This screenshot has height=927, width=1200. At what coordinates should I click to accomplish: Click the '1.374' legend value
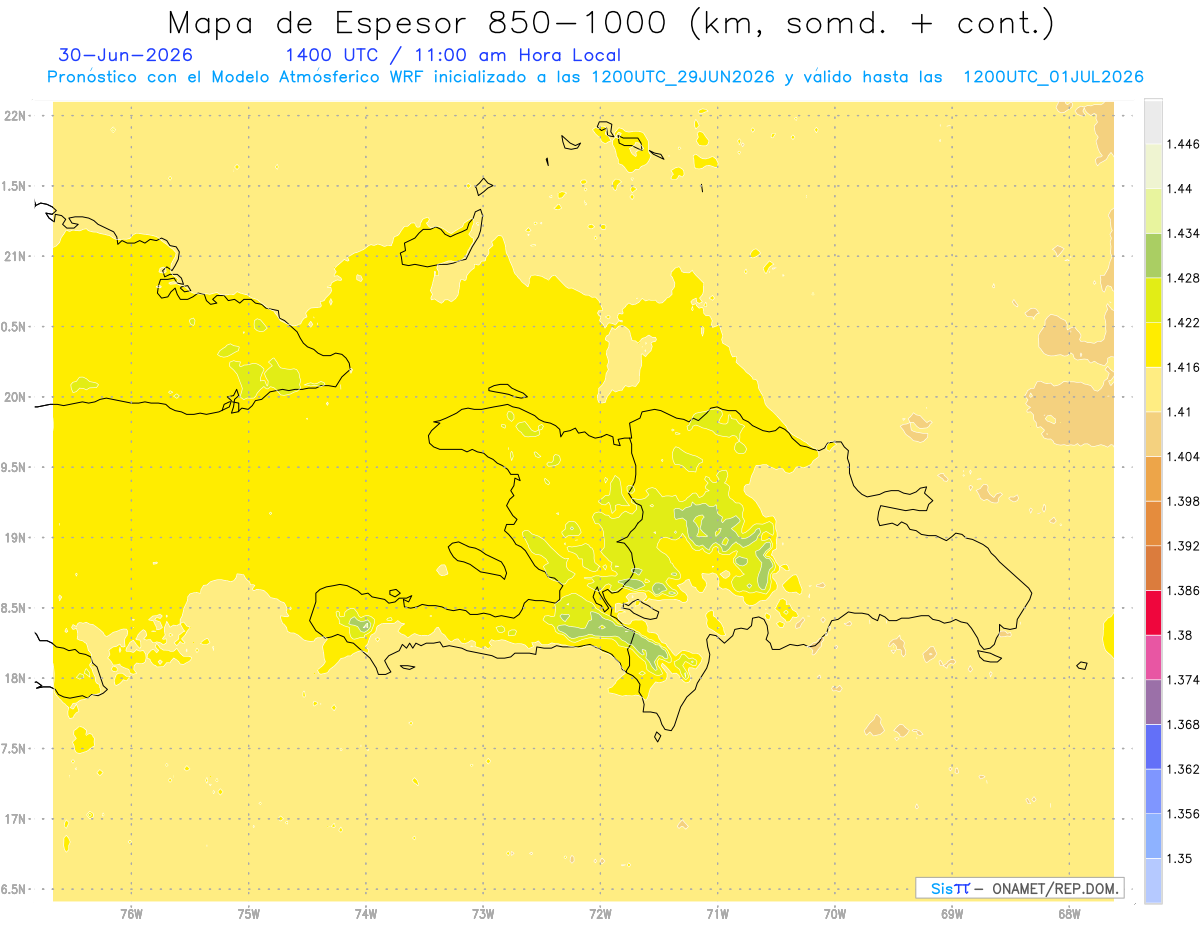[x=1183, y=680]
